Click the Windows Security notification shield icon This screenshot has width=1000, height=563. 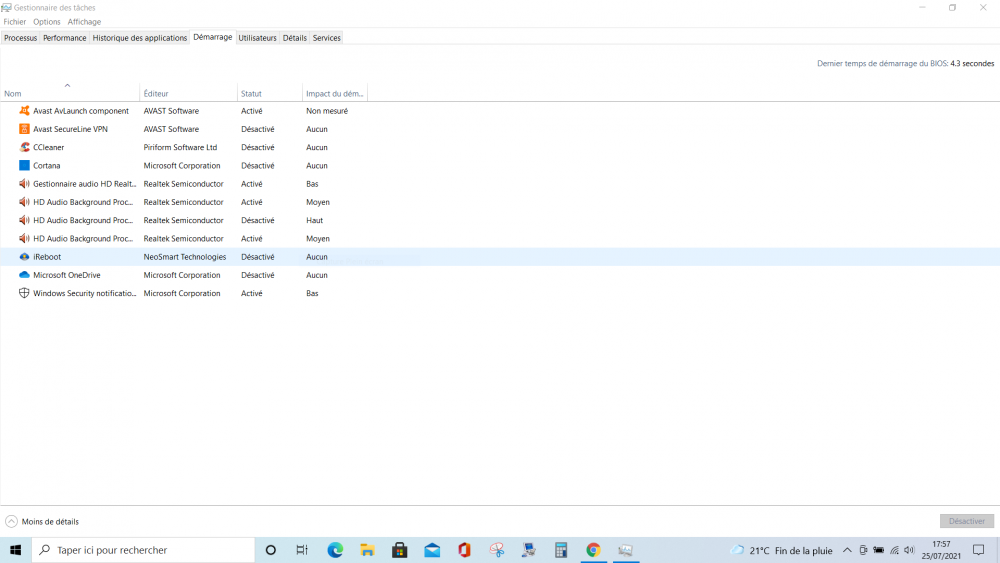coord(25,294)
